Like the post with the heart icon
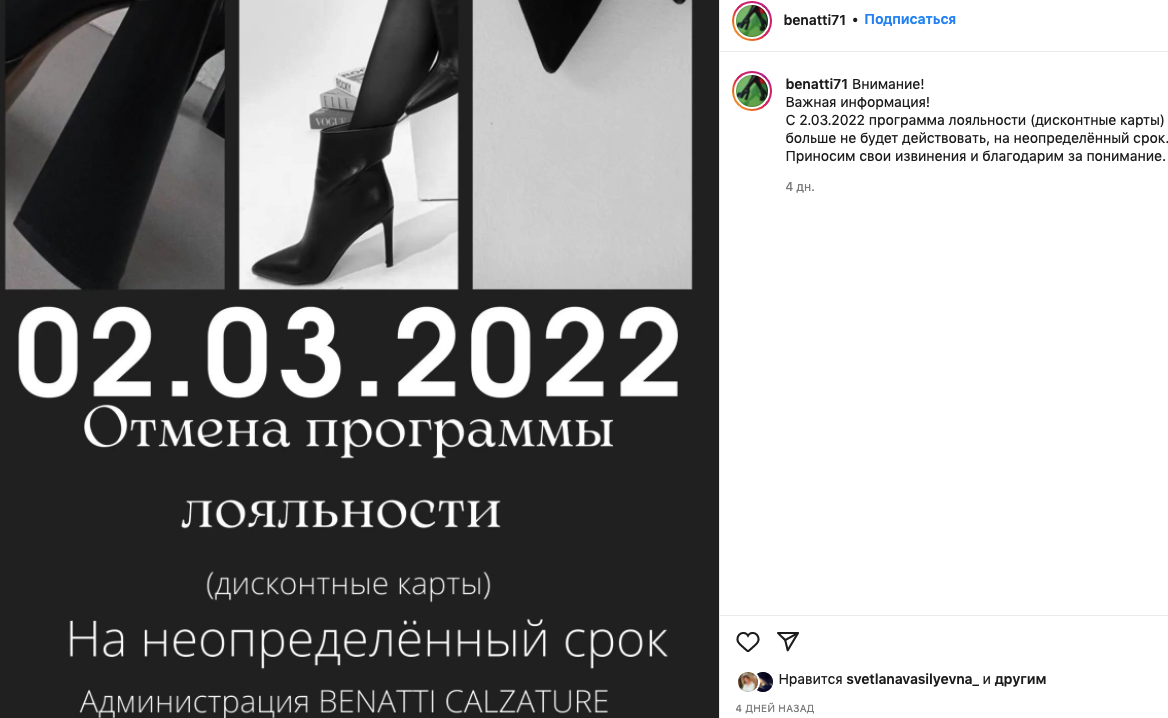The width and height of the screenshot is (1168, 718). coord(747,641)
